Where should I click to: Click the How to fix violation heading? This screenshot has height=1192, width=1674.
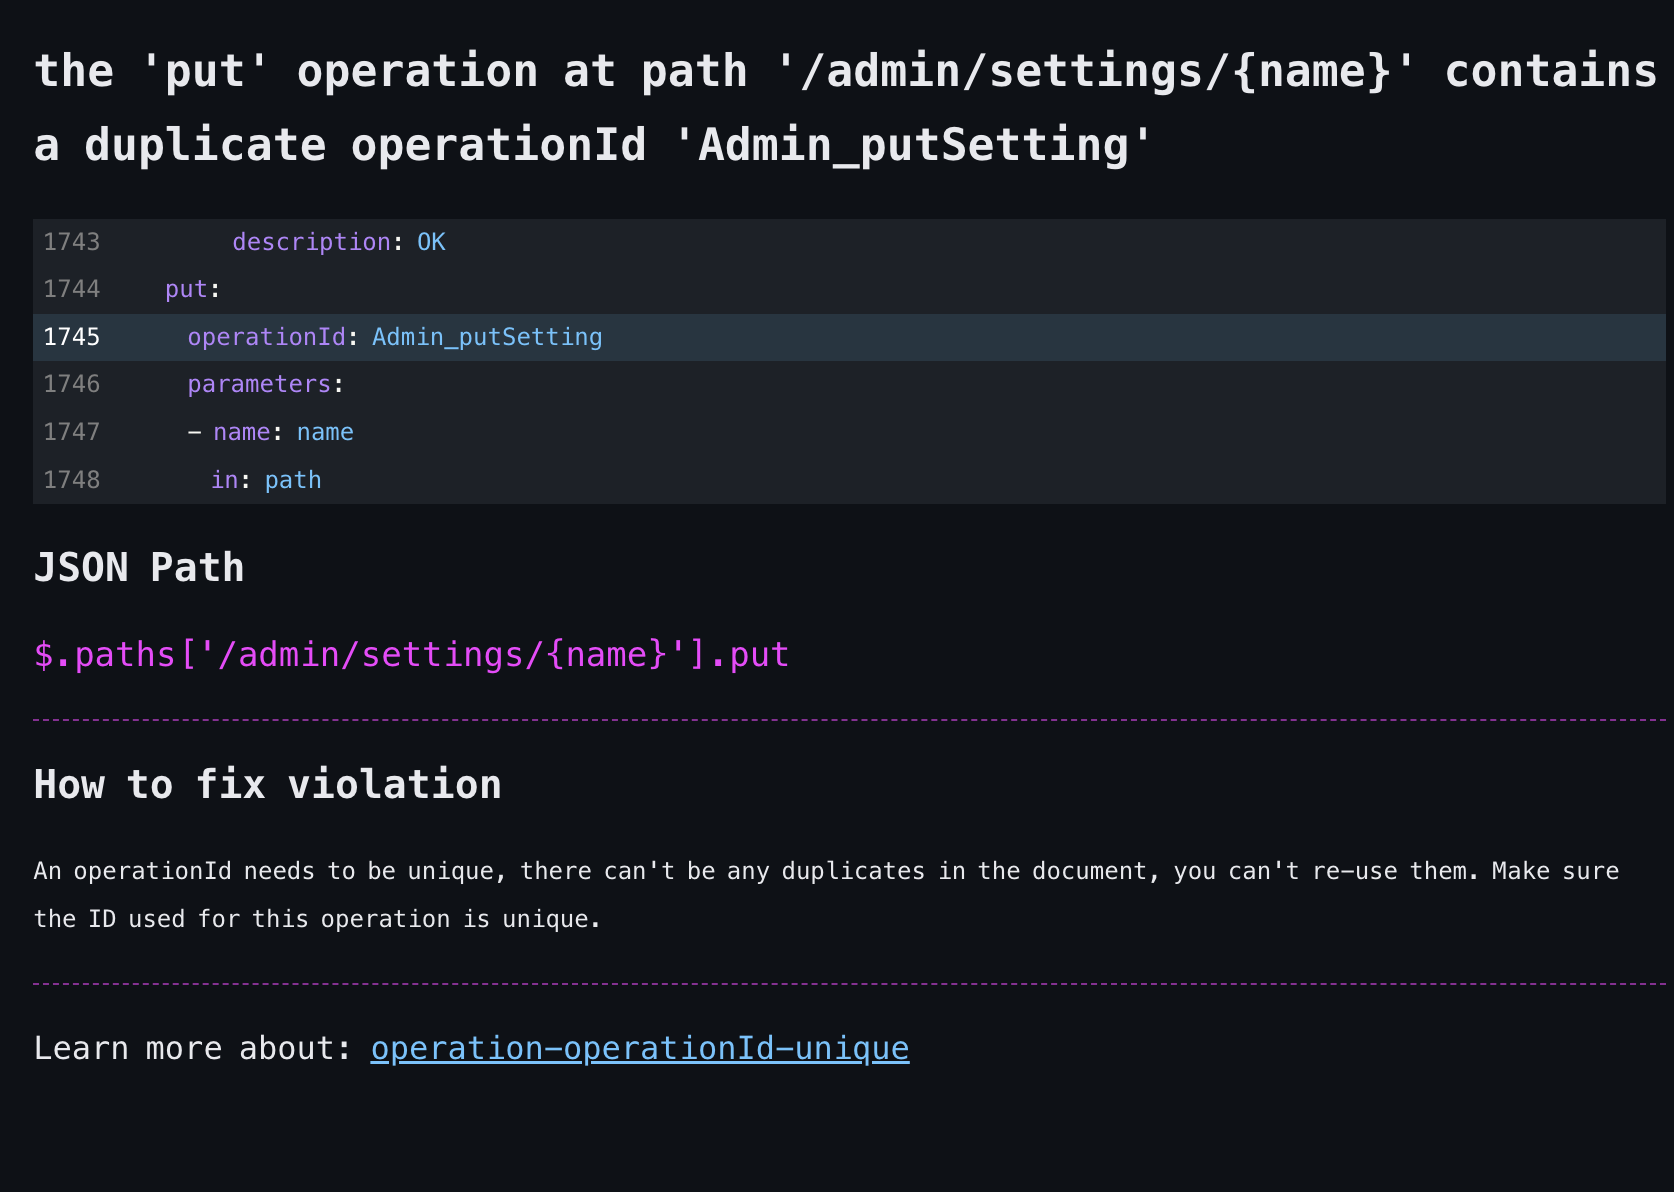pos(267,785)
